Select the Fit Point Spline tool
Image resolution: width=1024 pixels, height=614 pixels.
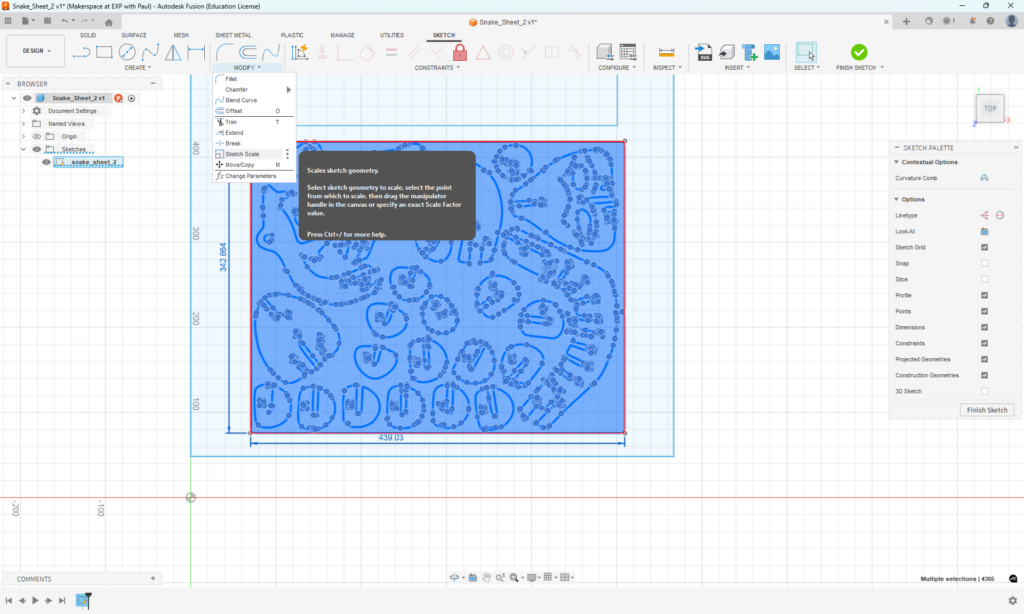(152, 53)
